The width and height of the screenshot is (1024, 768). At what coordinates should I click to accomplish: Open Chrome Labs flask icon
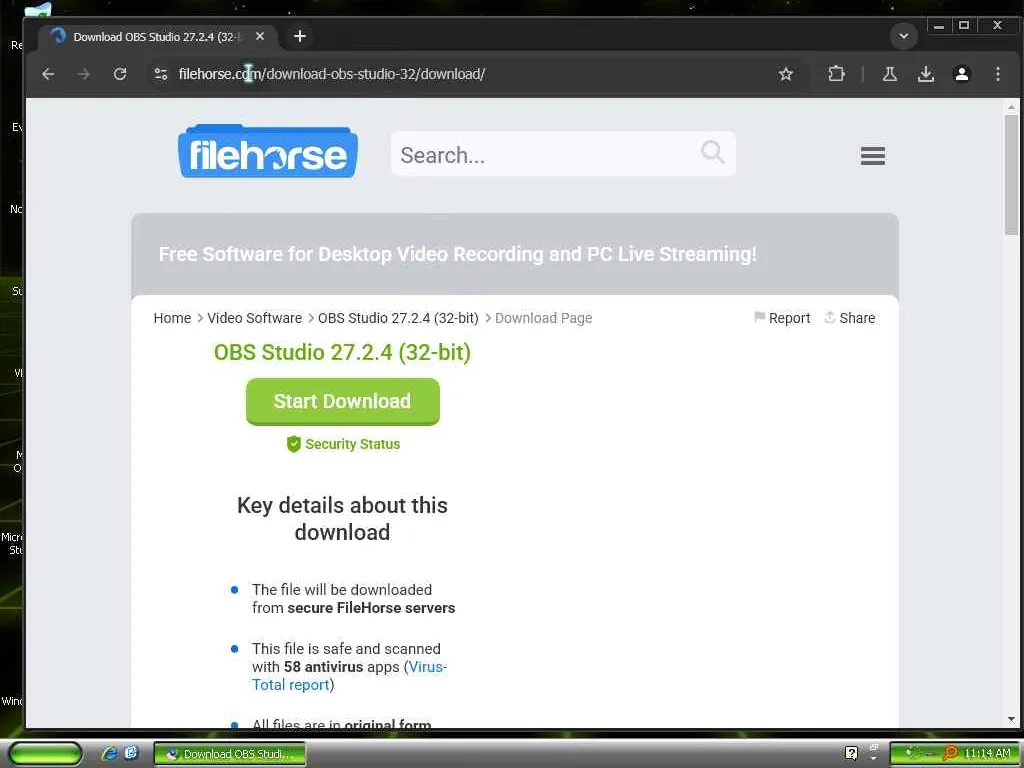tap(889, 74)
